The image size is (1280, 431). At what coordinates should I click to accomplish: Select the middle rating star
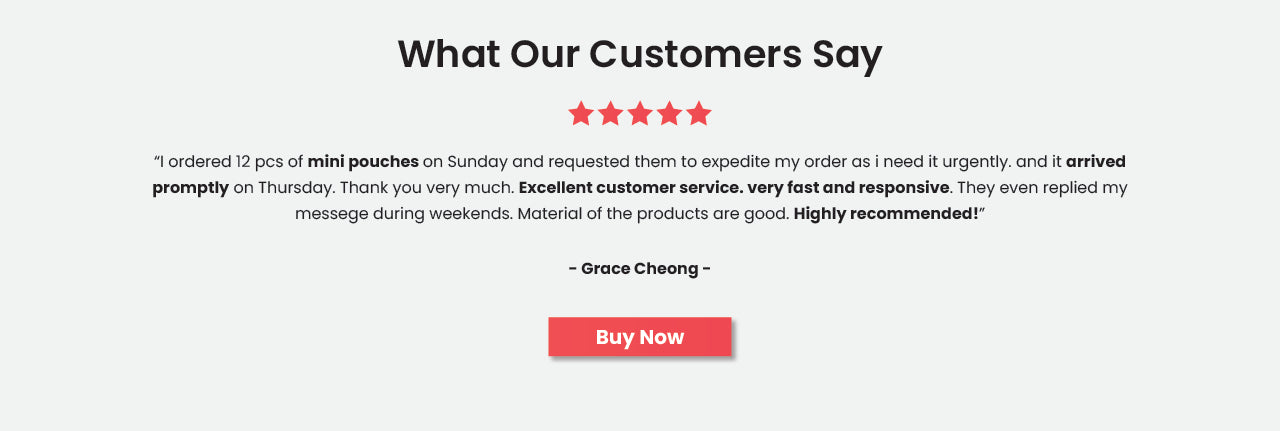pos(640,114)
